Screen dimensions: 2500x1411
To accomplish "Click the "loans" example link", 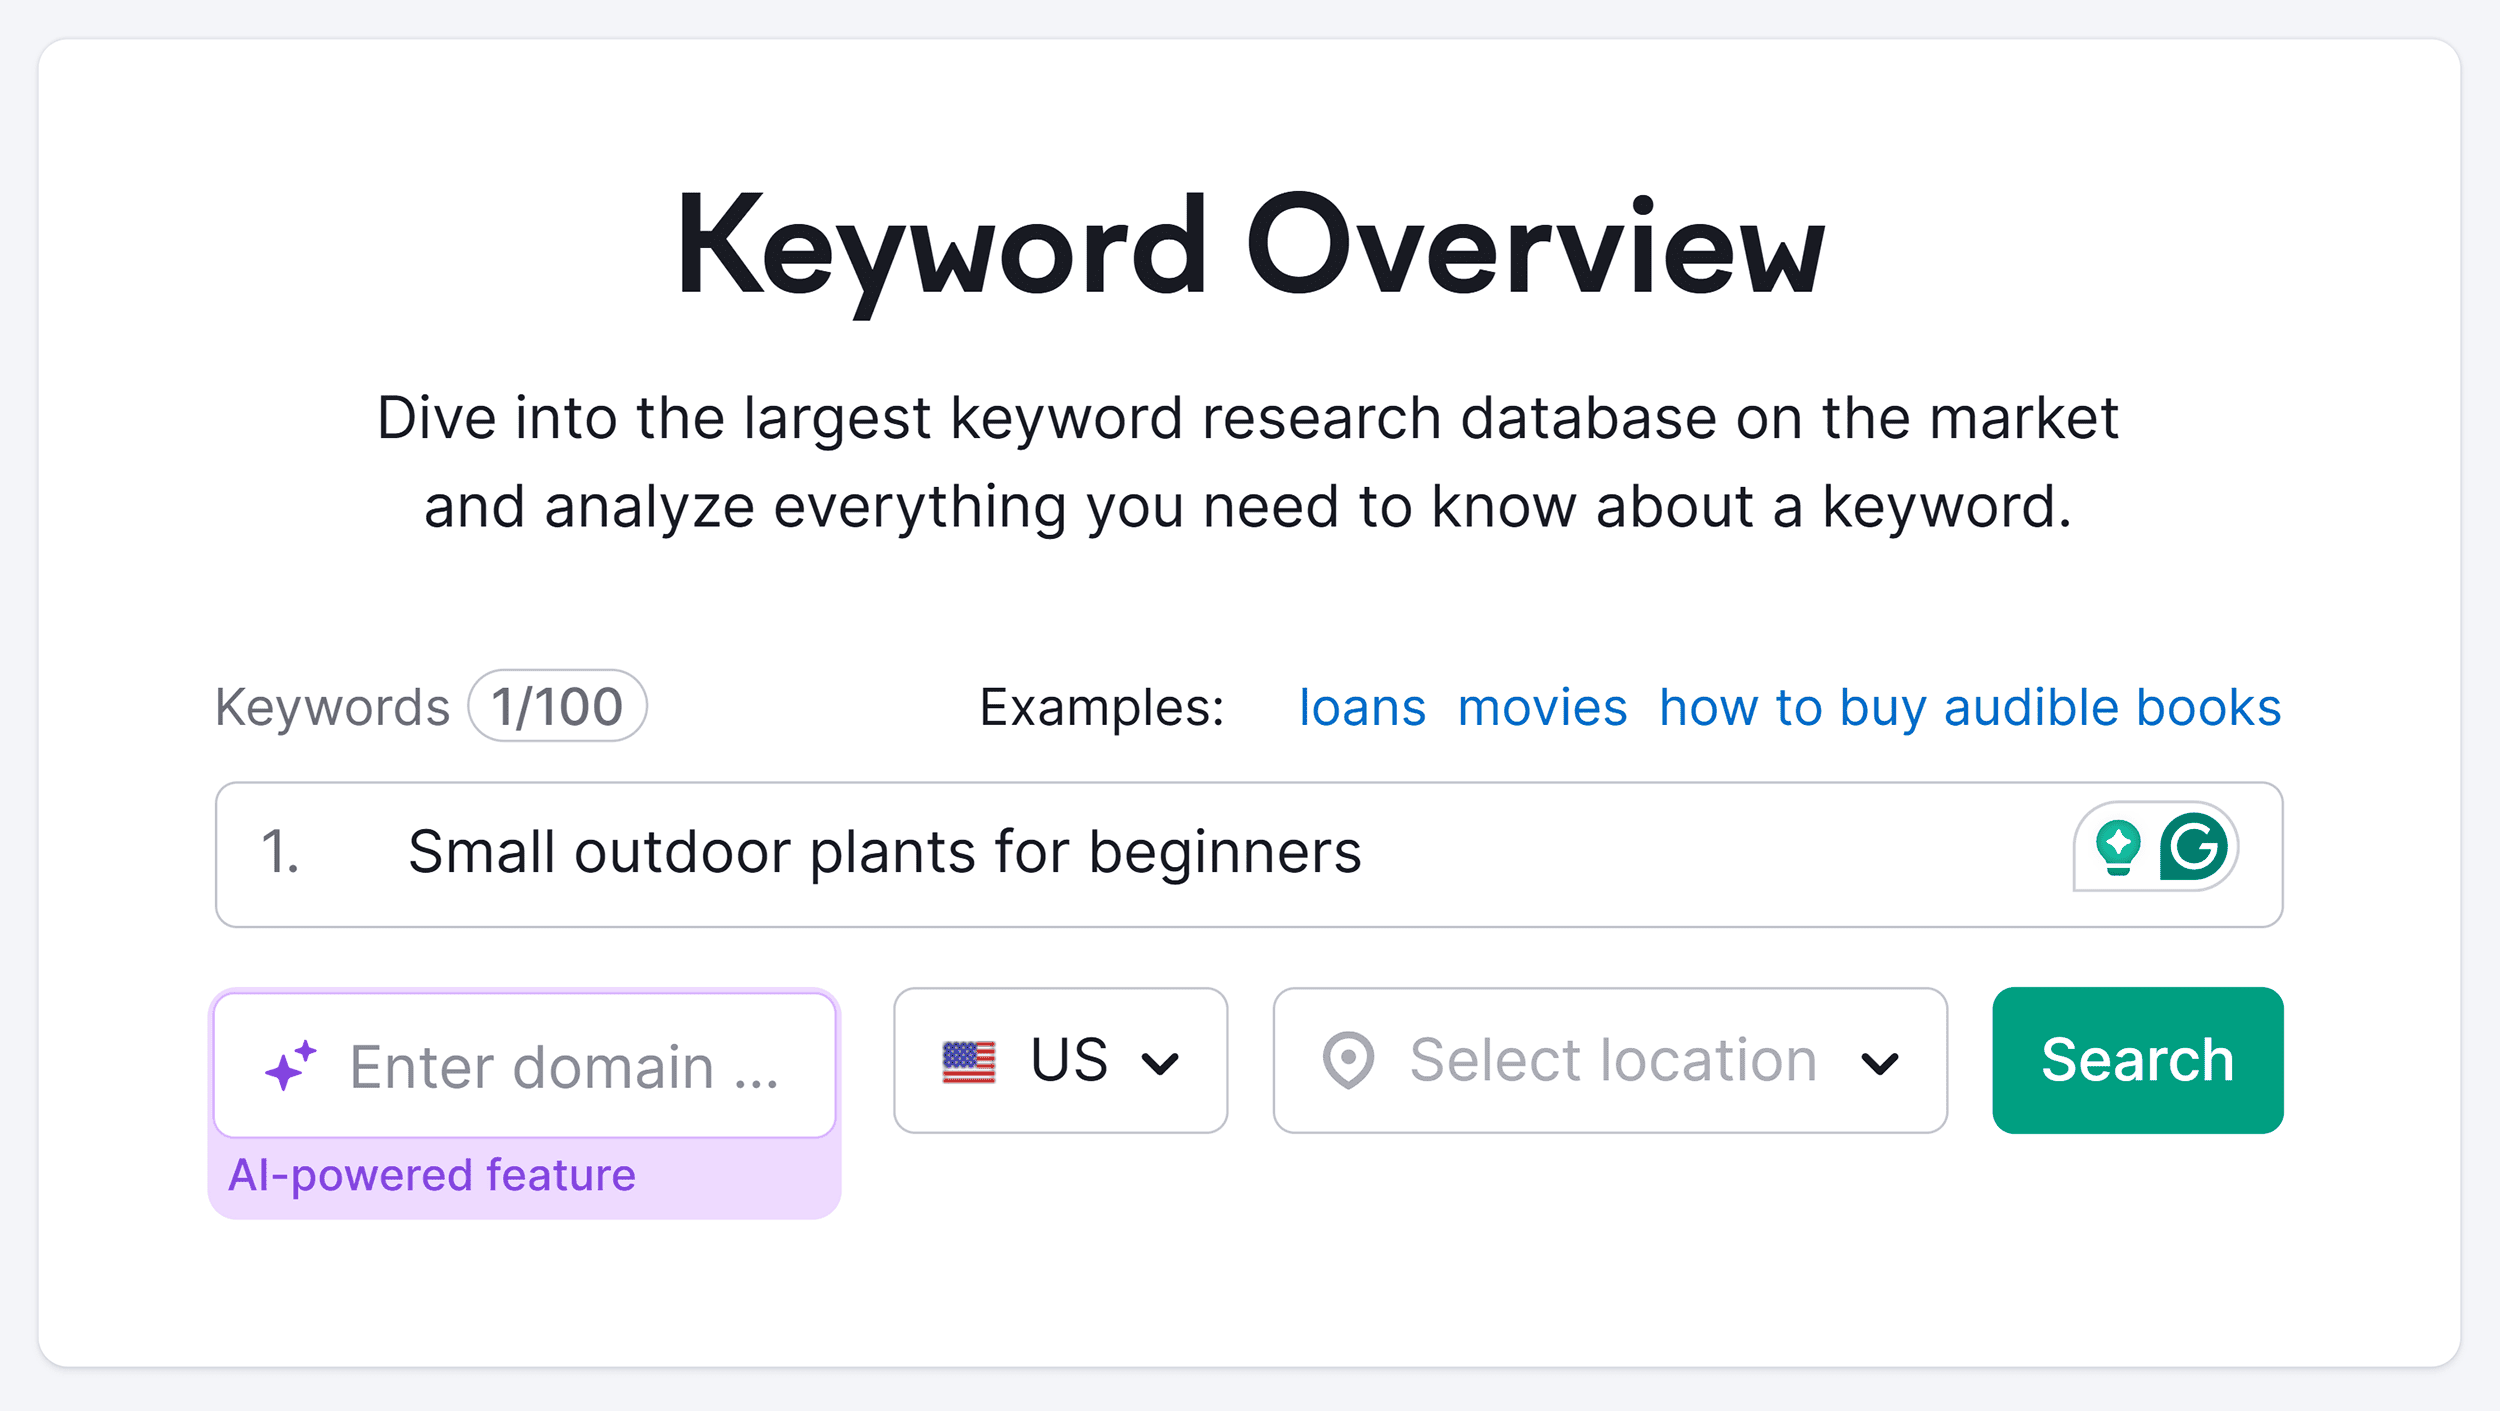I will click(1362, 707).
